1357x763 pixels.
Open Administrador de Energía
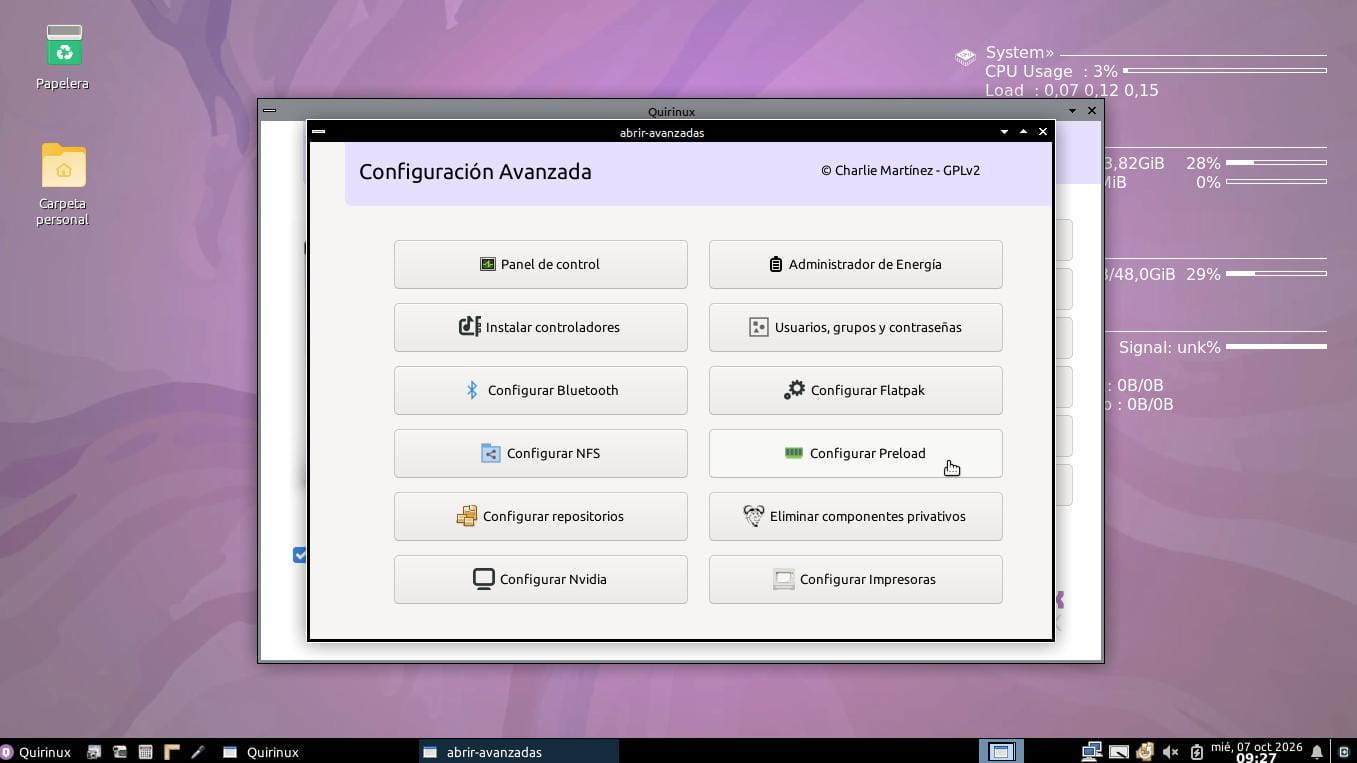[855, 264]
